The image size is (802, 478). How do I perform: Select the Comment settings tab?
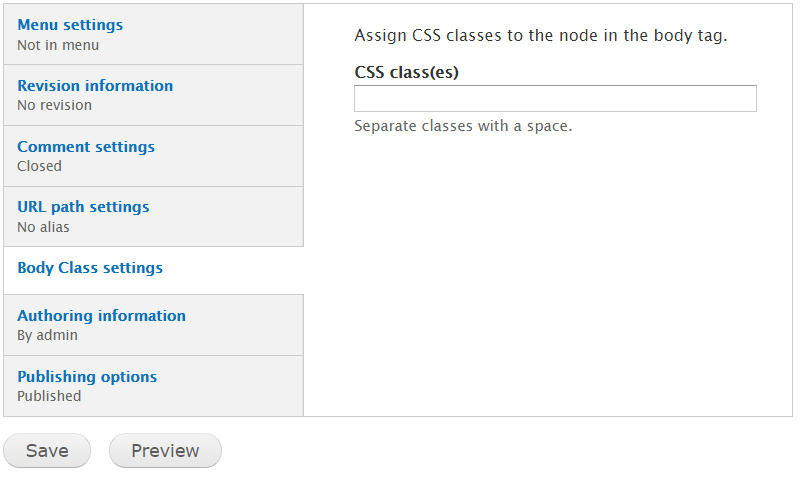coord(86,147)
